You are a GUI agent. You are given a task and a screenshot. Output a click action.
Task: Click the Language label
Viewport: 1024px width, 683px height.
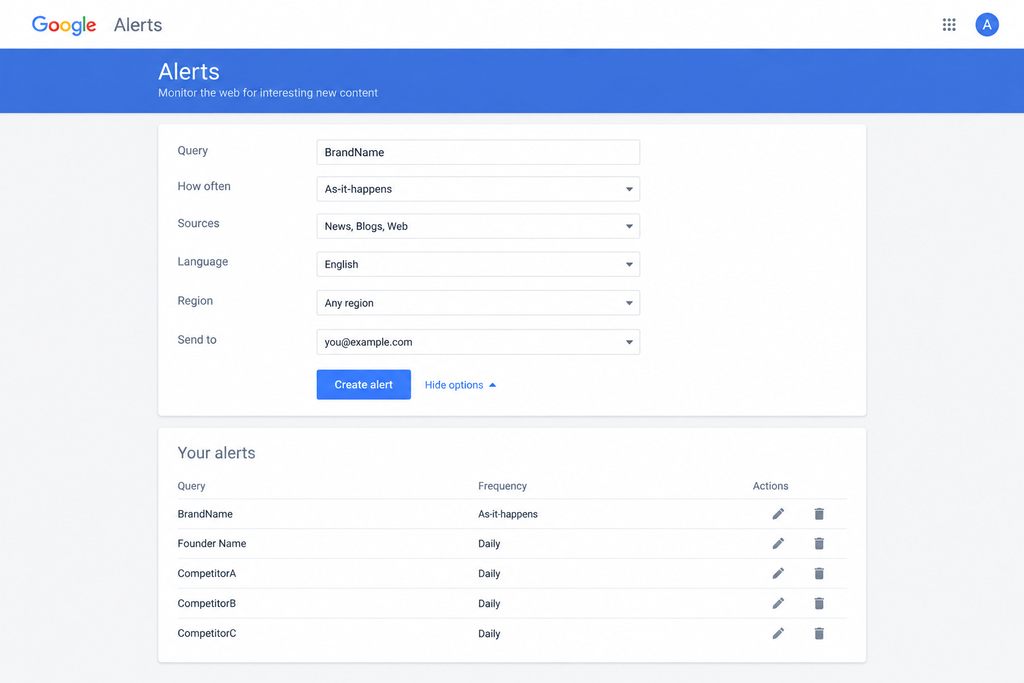203,262
